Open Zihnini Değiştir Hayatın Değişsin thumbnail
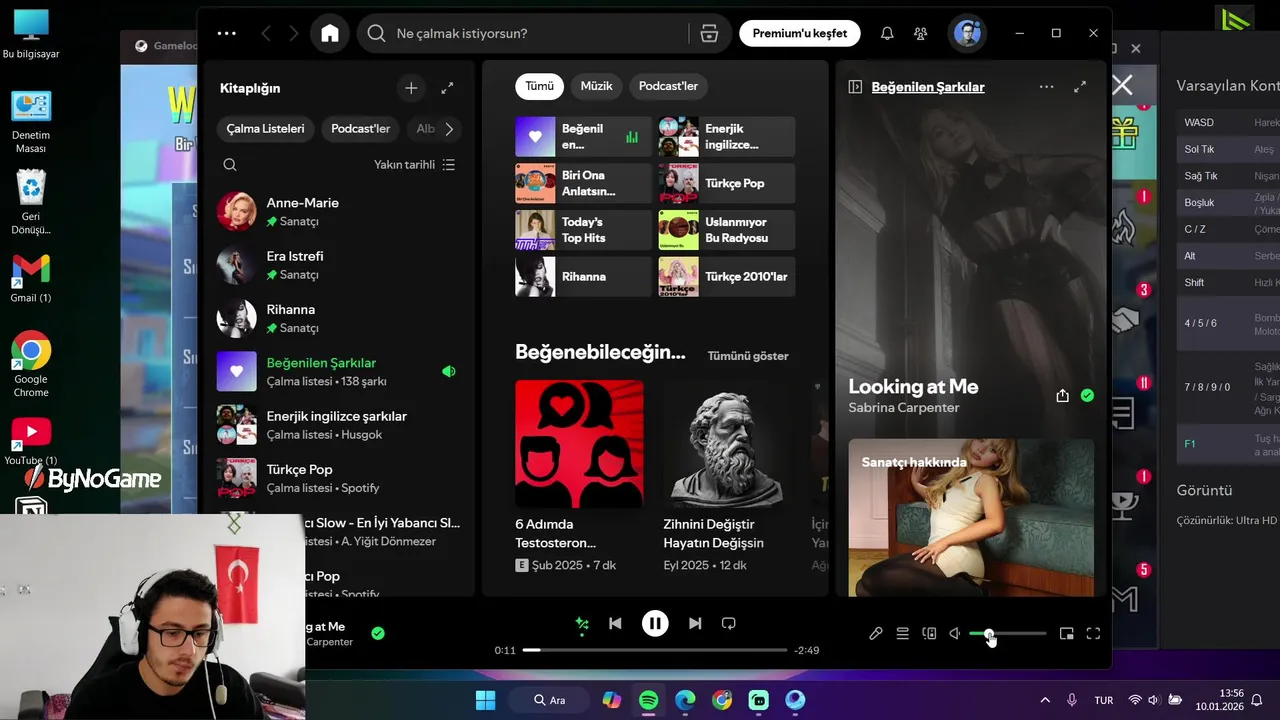Viewport: 1280px width, 720px height. point(727,444)
